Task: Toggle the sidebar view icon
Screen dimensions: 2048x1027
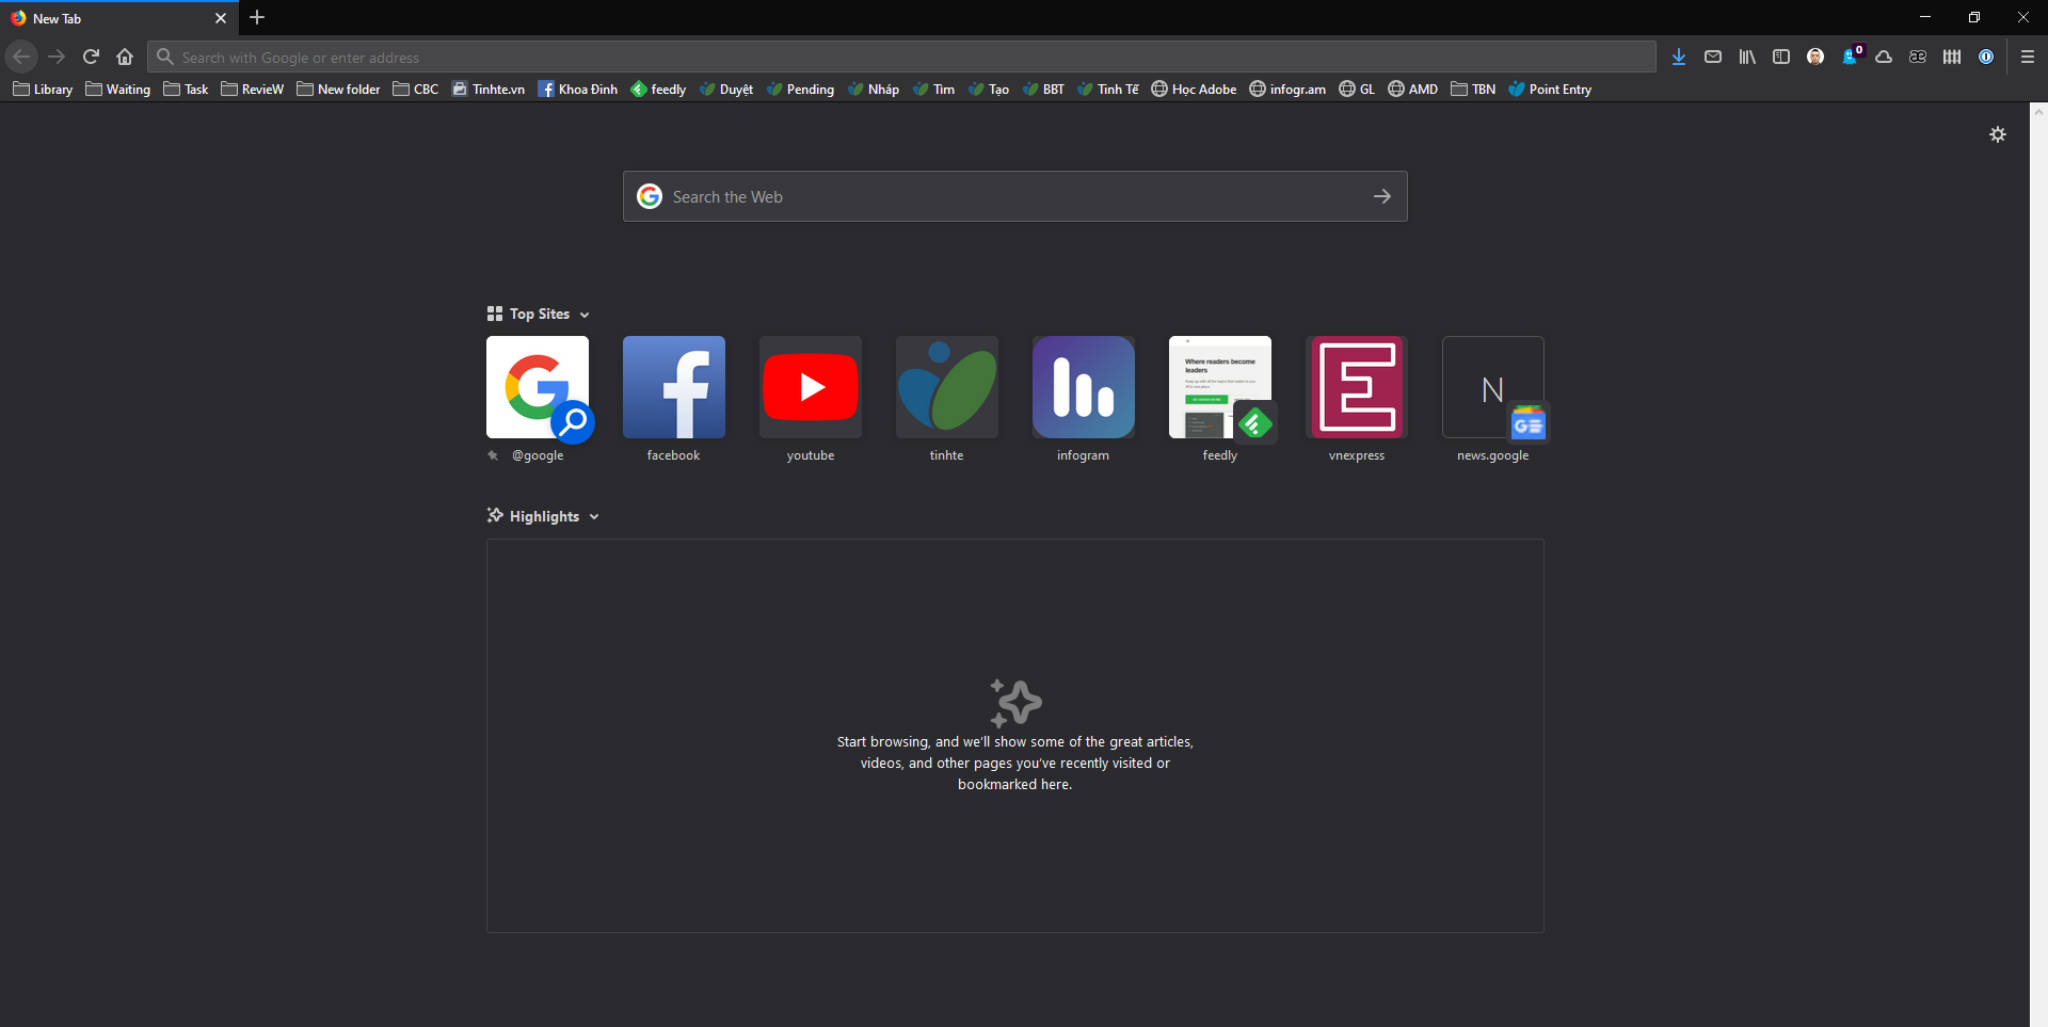Action: 1781,57
